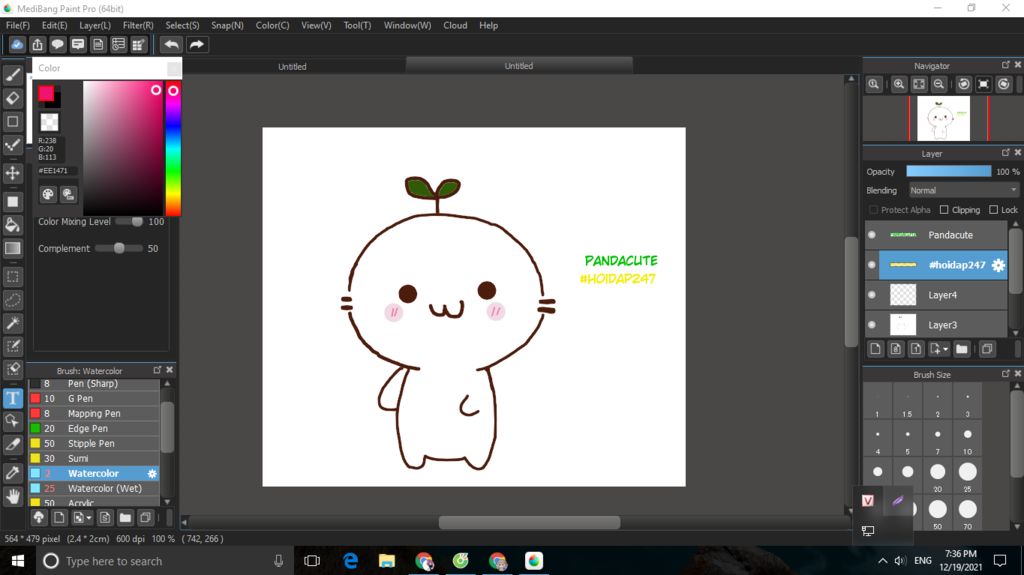Select the Eraser tool
The image size is (1024, 575).
(12, 98)
